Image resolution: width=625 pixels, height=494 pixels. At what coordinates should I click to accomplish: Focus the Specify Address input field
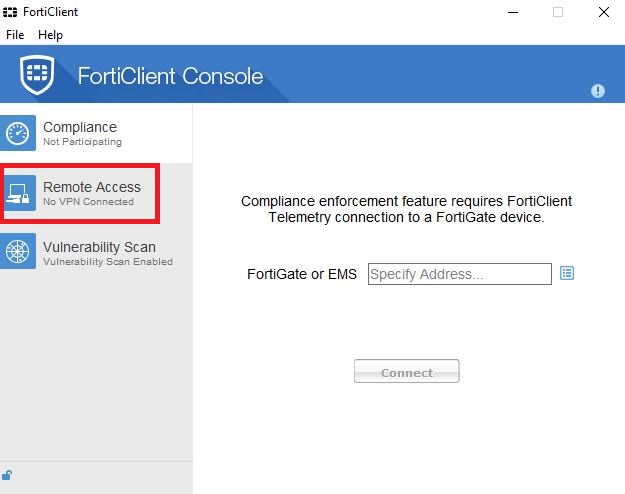pyautogui.click(x=459, y=274)
